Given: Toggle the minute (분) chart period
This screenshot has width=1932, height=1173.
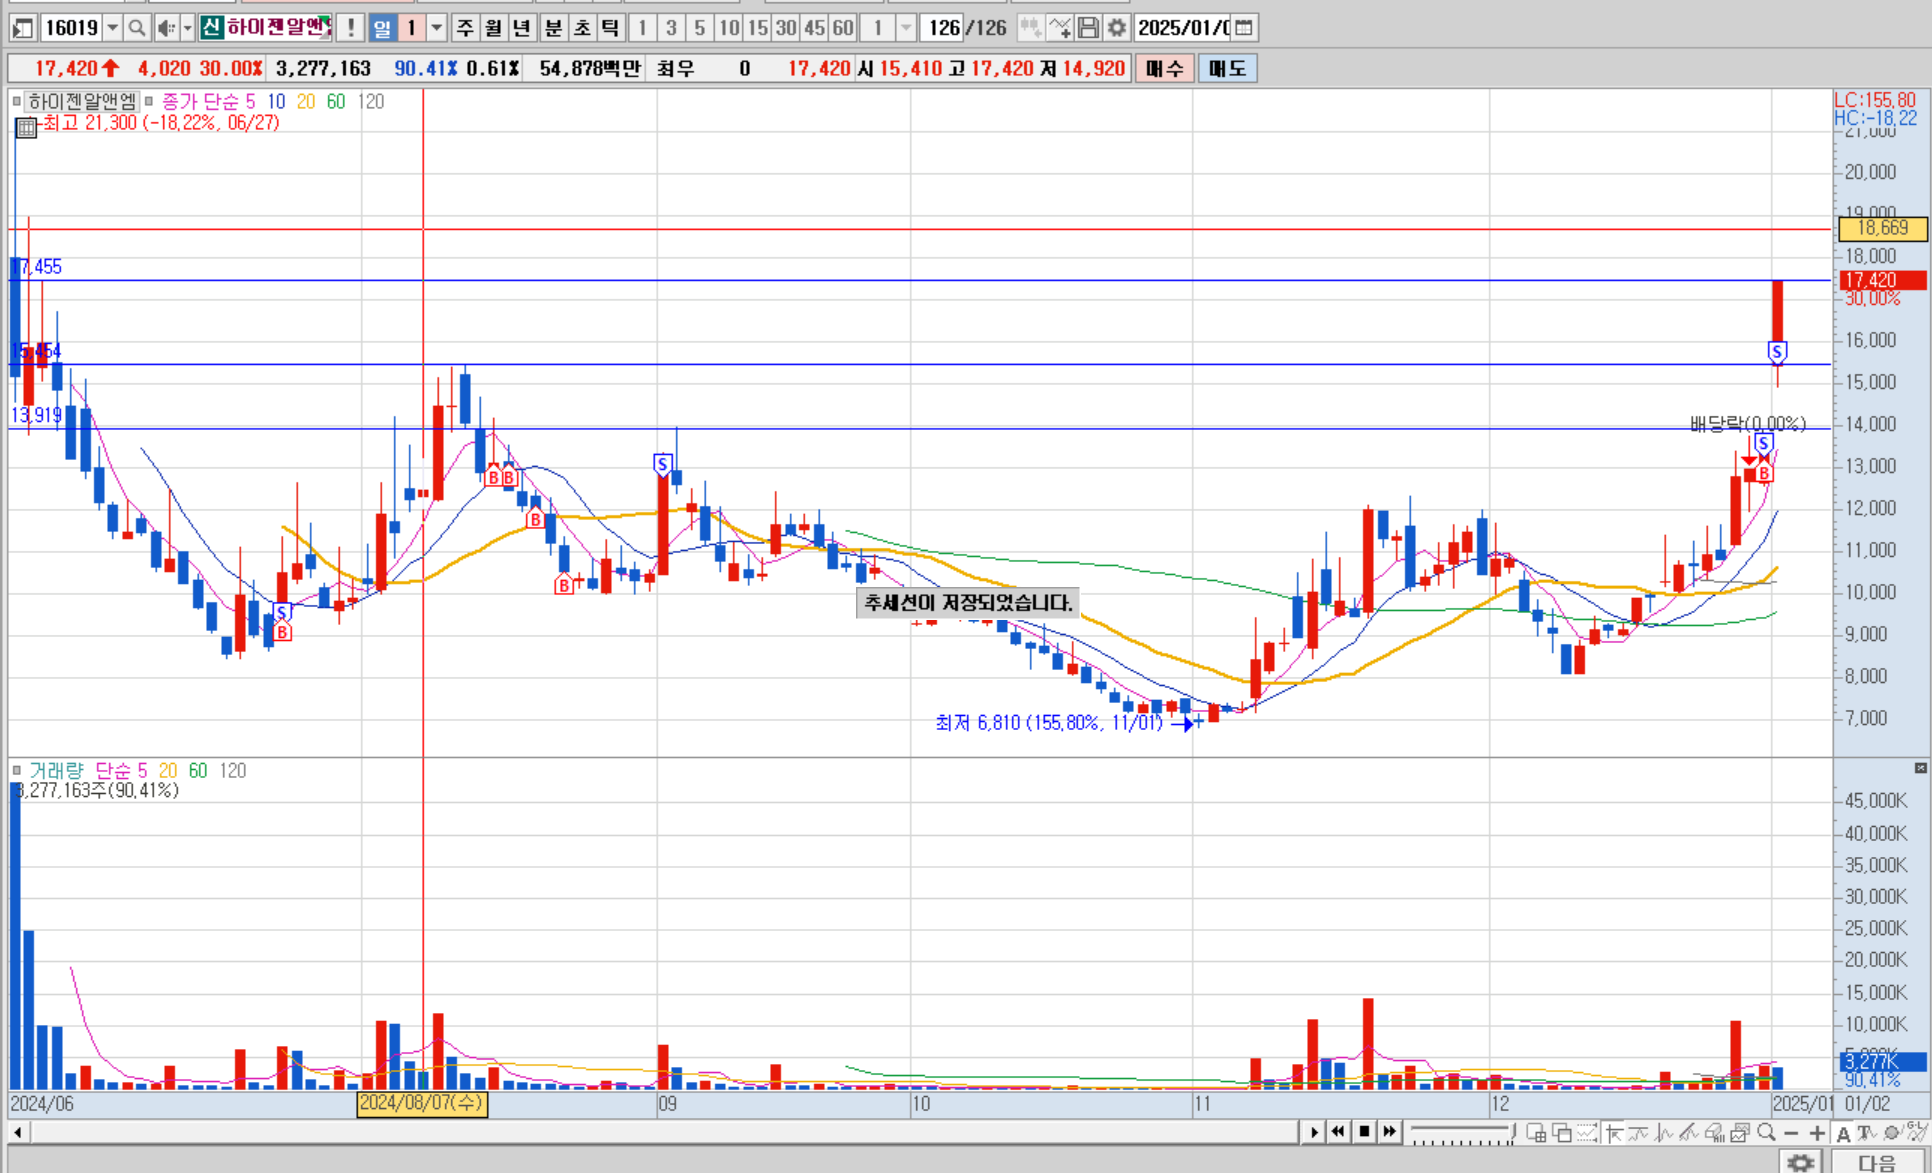Looking at the screenshot, I should pyautogui.click(x=553, y=28).
